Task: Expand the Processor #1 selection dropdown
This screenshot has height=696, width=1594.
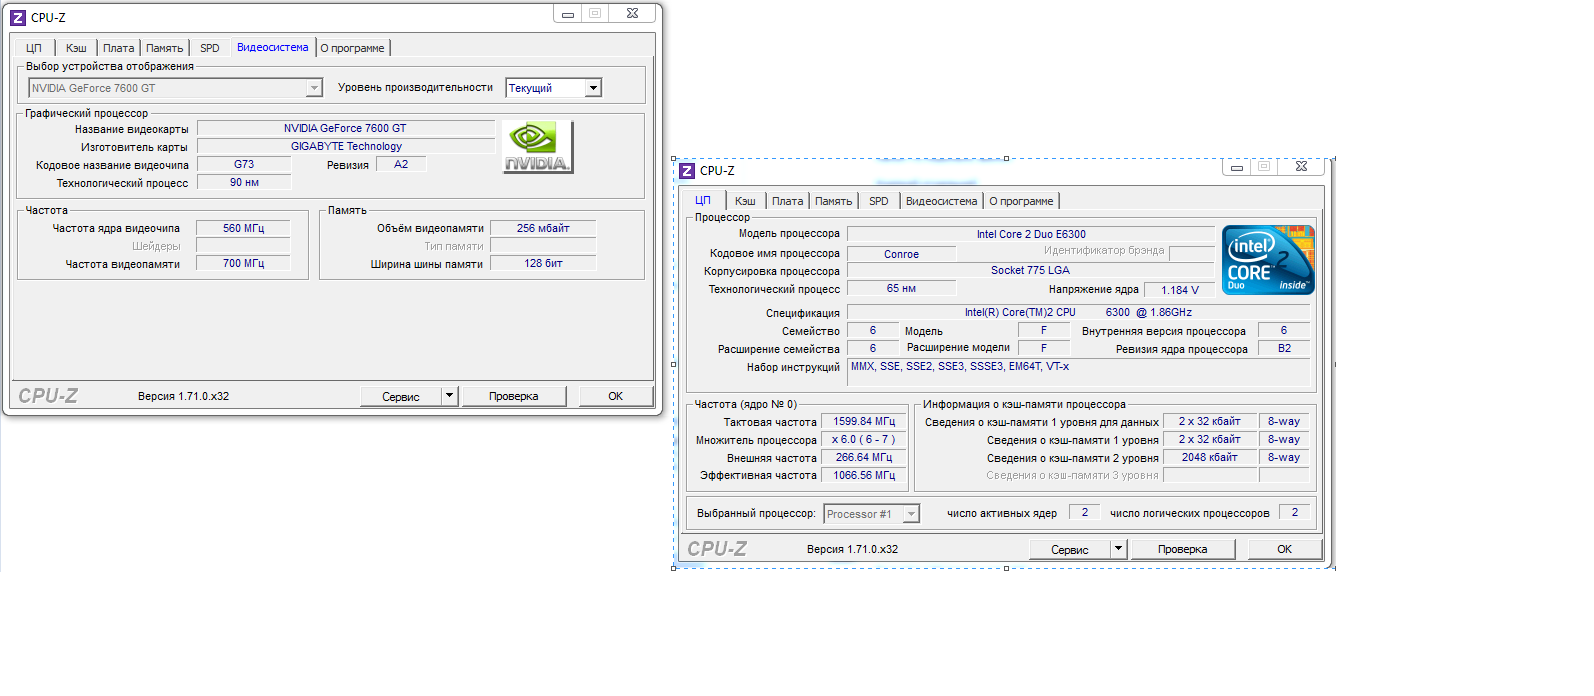Action: click(x=911, y=514)
